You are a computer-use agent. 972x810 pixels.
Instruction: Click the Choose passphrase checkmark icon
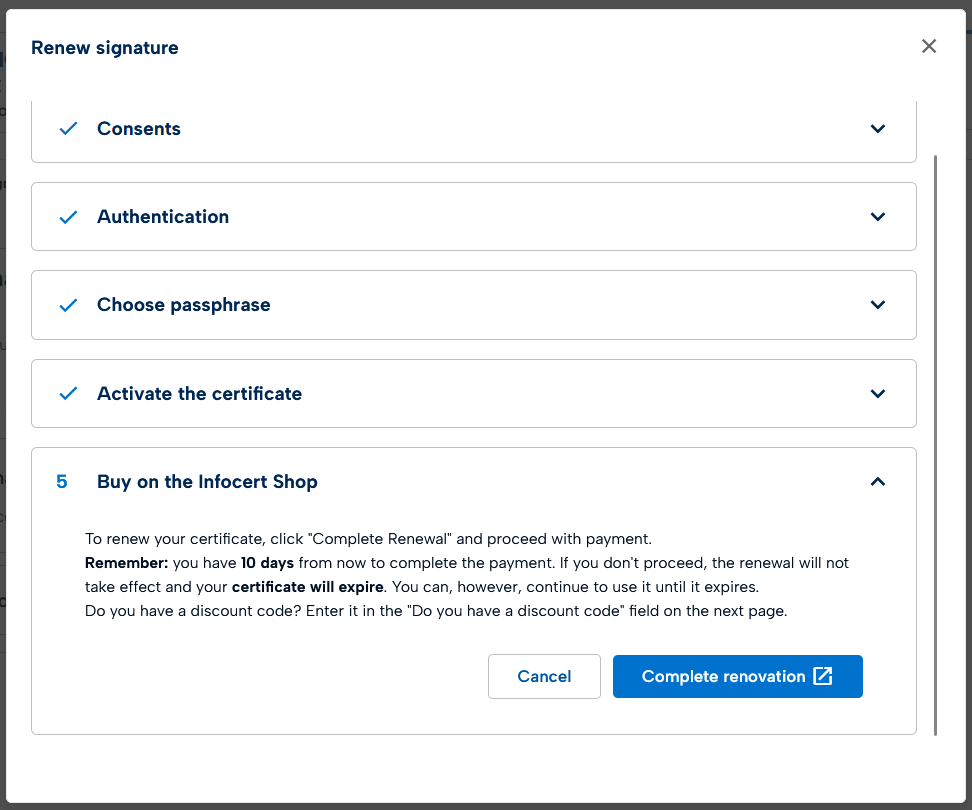point(68,305)
